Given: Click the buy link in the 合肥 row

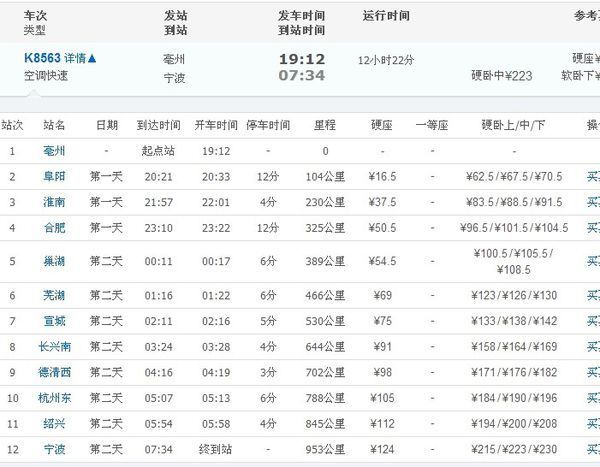Looking at the screenshot, I should [x=593, y=228].
